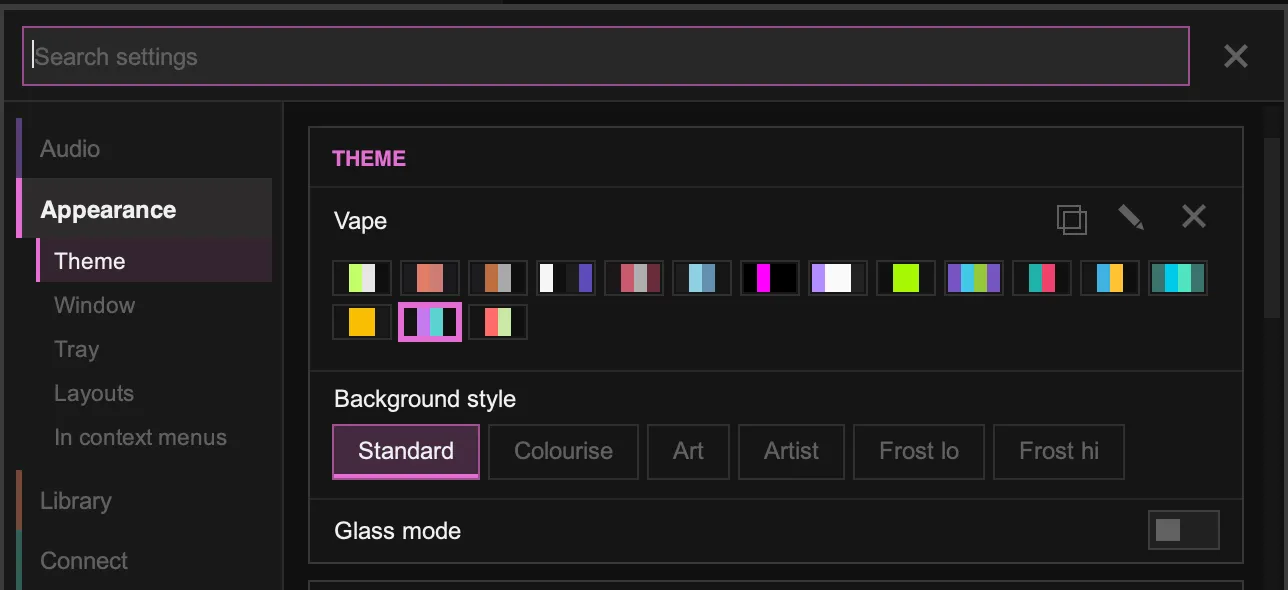1288x590 pixels.
Task: Toggle the Glass mode switch
Action: (1183, 530)
